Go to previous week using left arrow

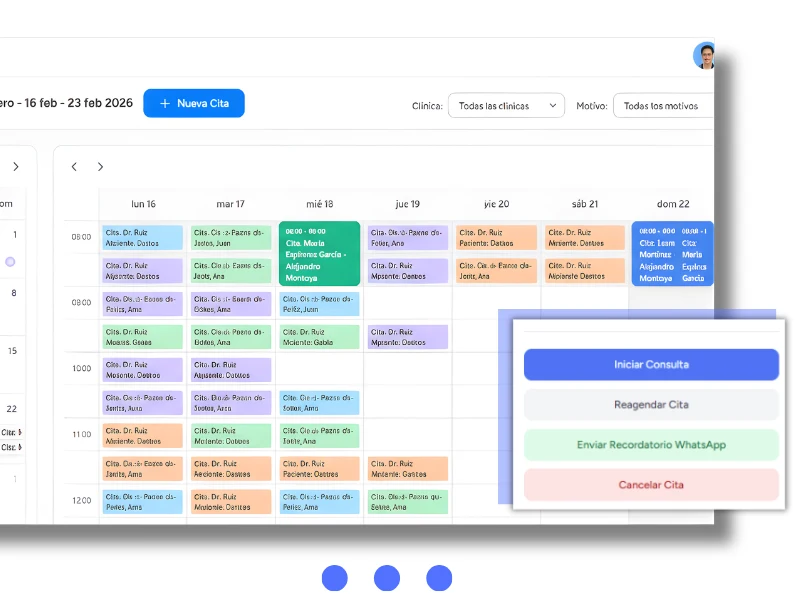point(74,166)
